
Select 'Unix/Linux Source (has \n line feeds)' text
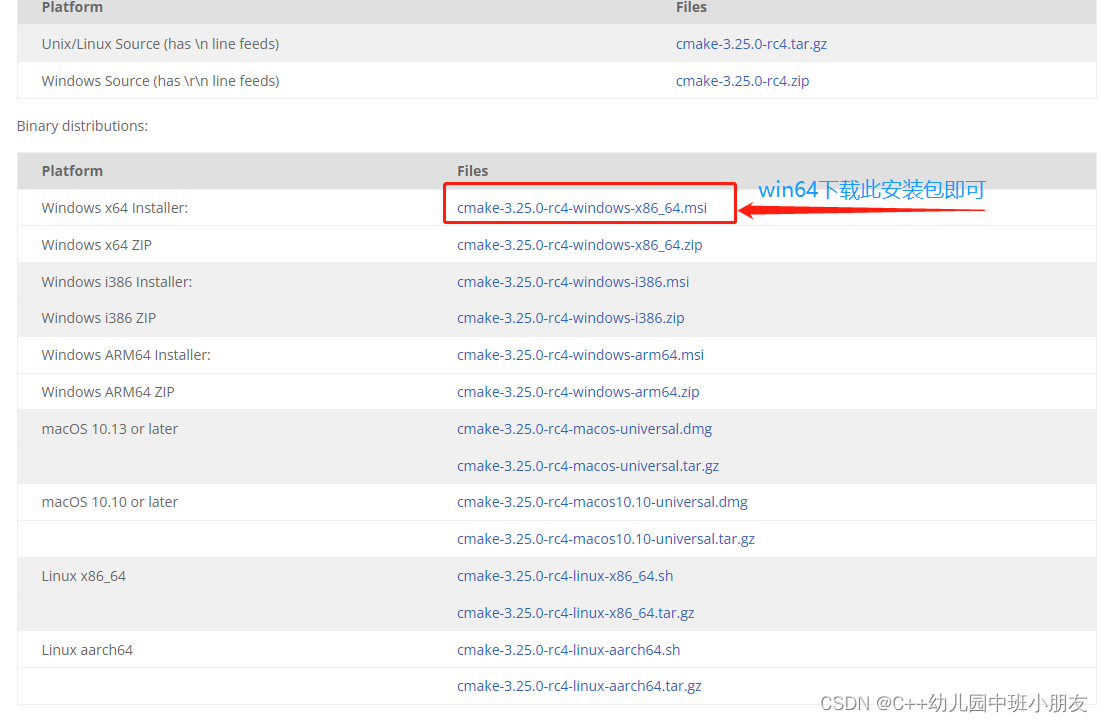click(160, 44)
